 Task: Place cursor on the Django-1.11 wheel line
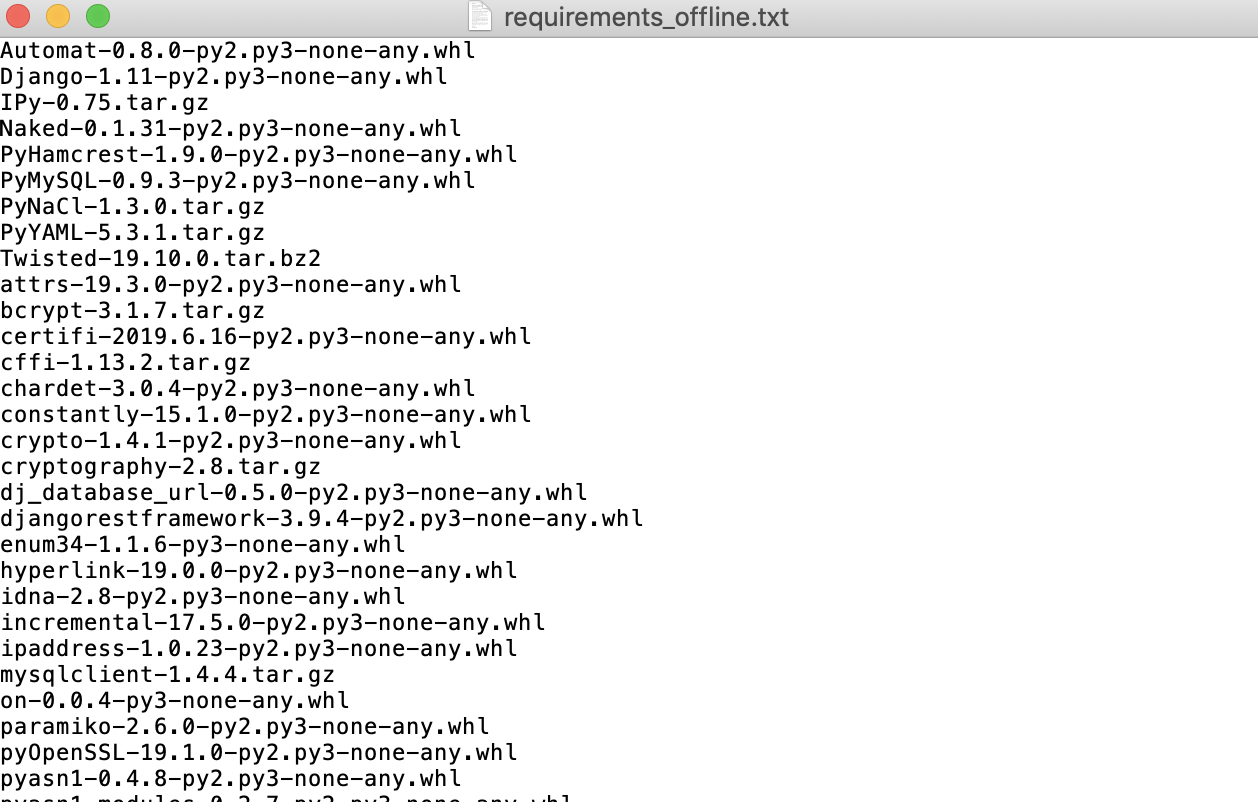coord(224,76)
